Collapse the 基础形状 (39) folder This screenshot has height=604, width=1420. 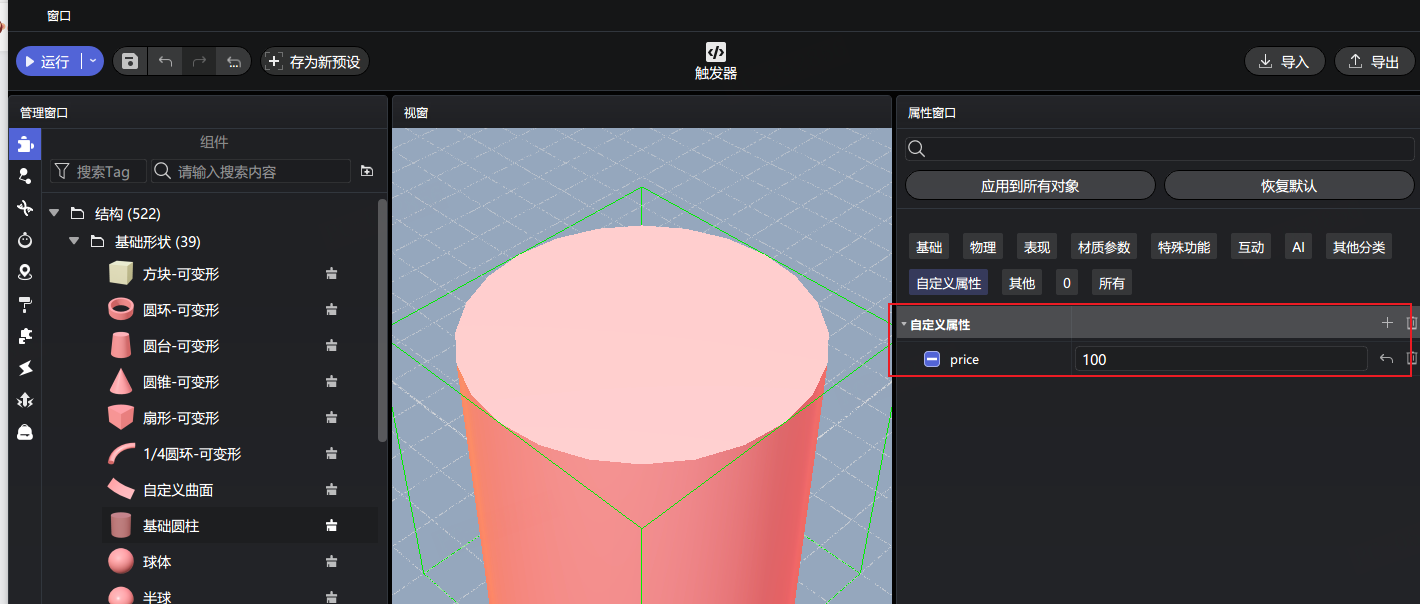(74, 241)
